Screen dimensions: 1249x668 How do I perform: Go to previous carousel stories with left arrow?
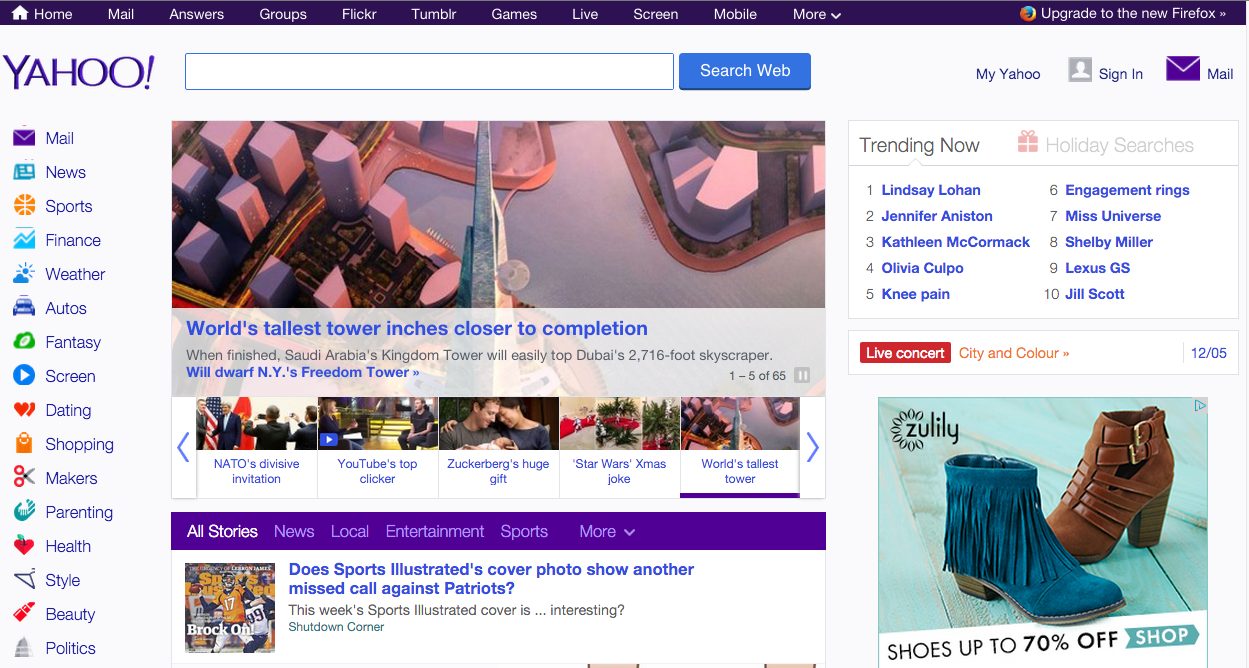point(183,447)
